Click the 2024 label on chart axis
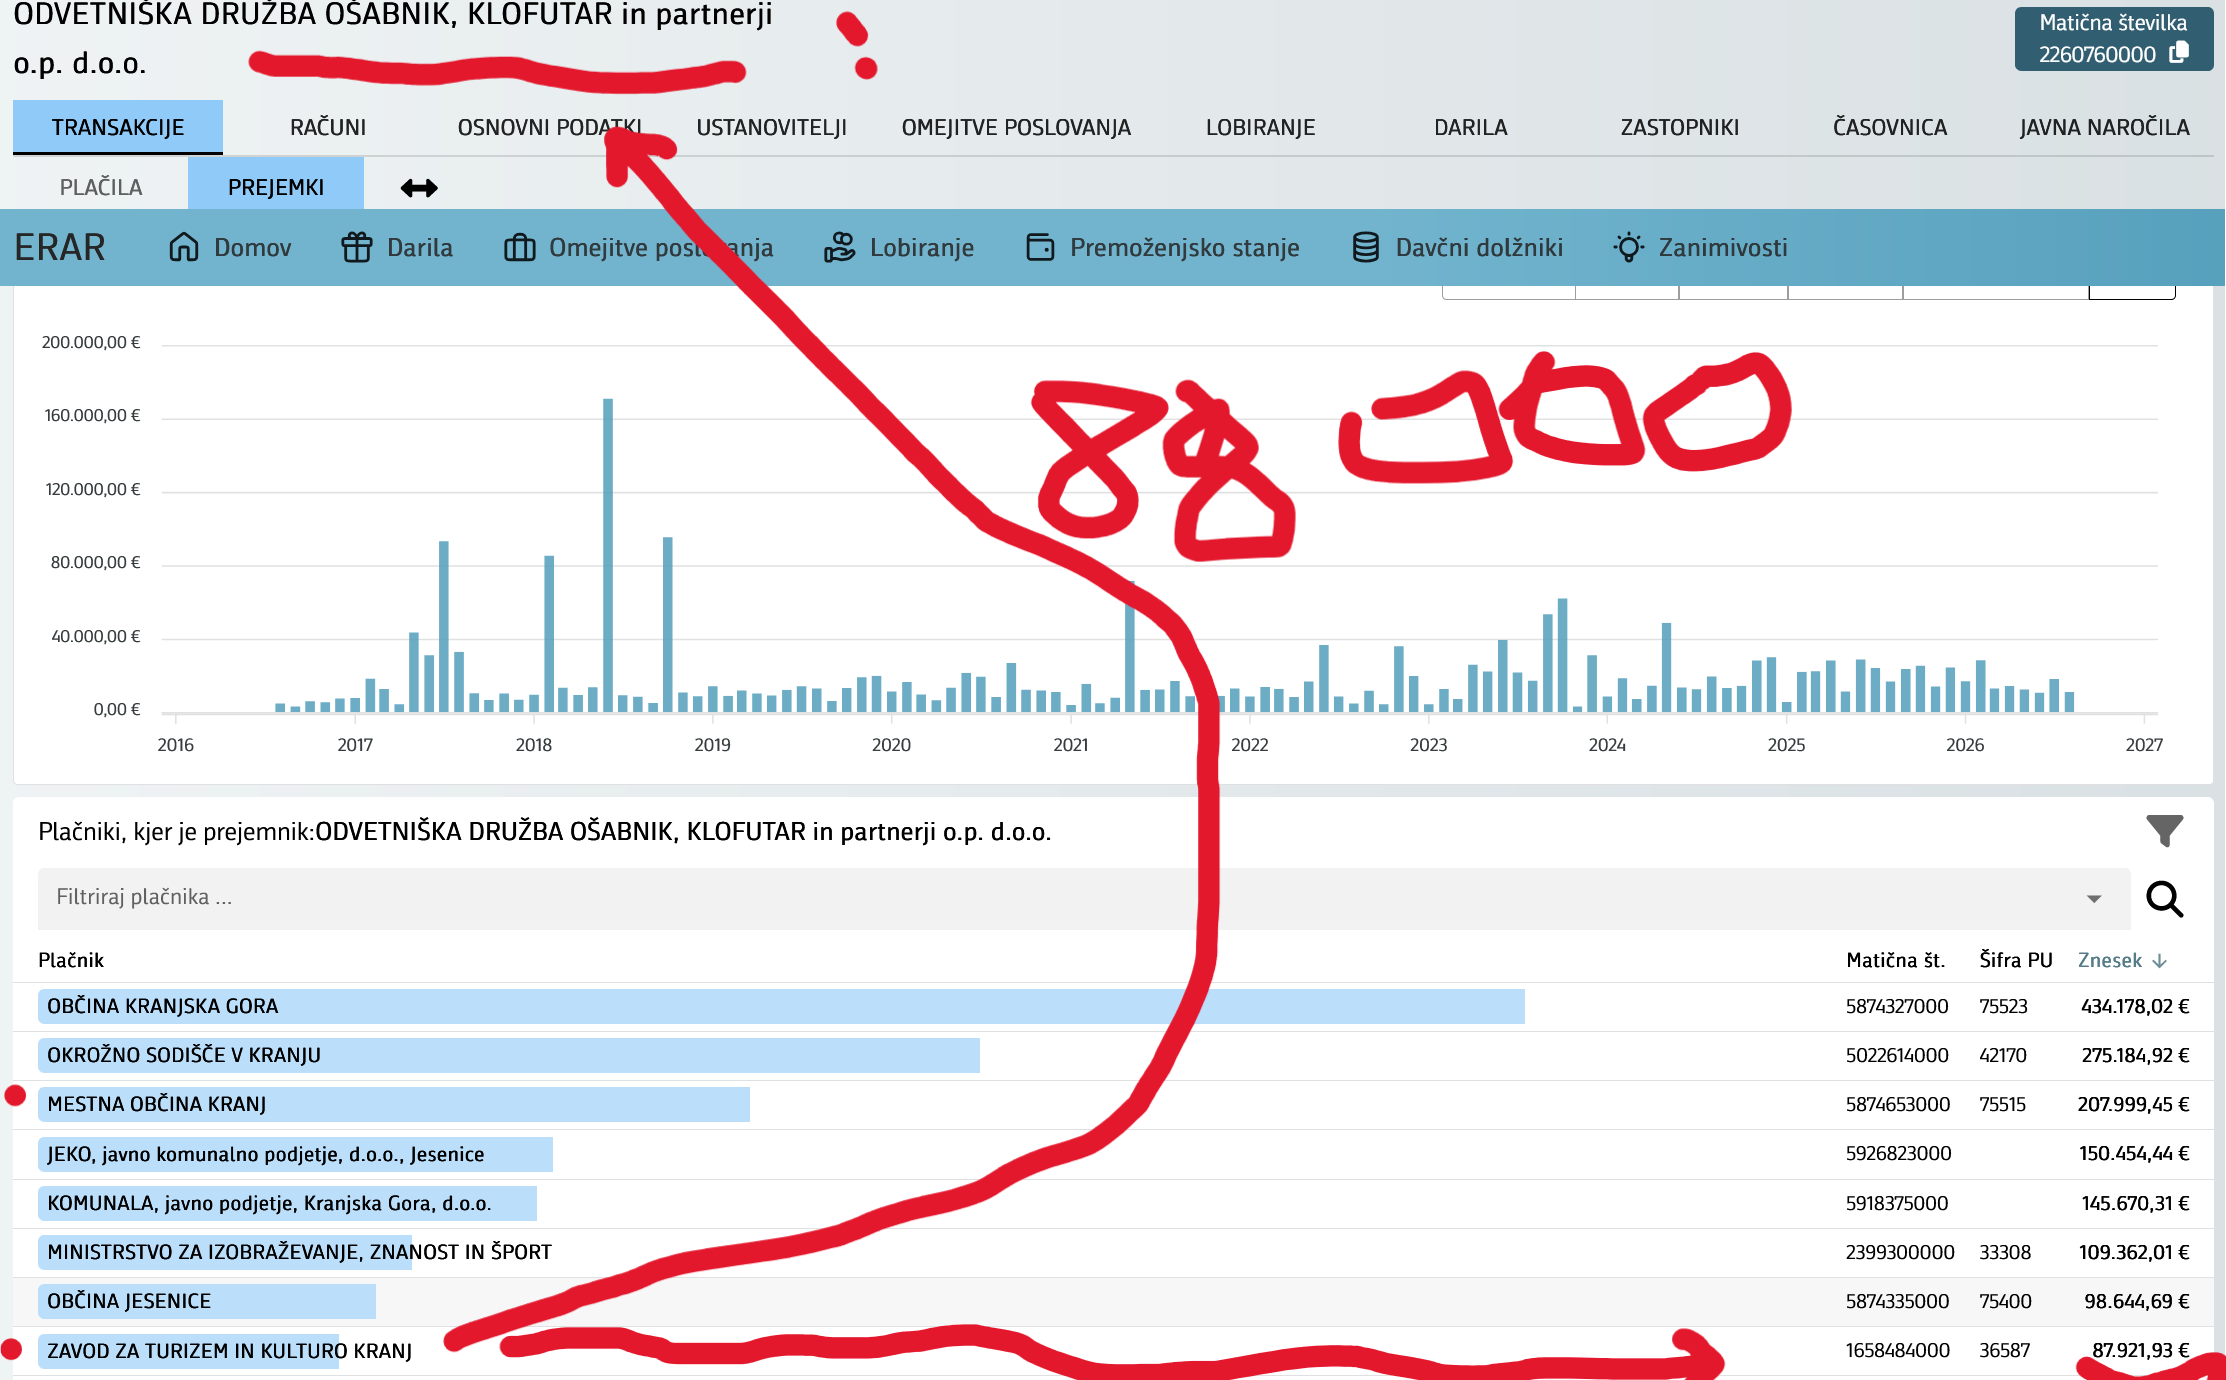2226x1380 pixels. pyautogui.click(x=1607, y=745)
